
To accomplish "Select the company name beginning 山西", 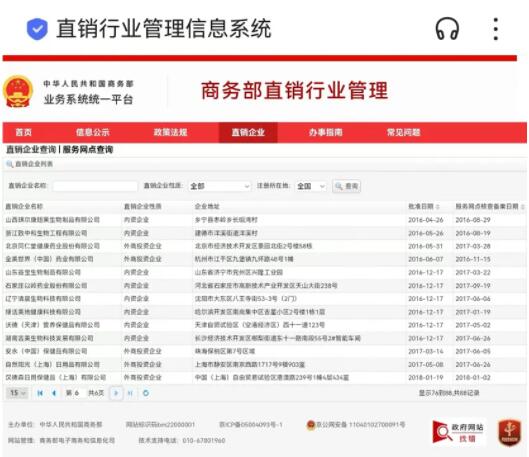I will pos(52,220).
